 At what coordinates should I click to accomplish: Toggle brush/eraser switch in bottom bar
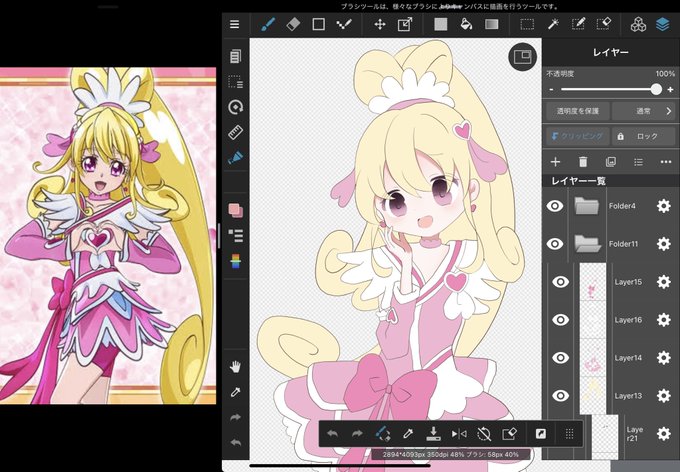click(382, 433)
